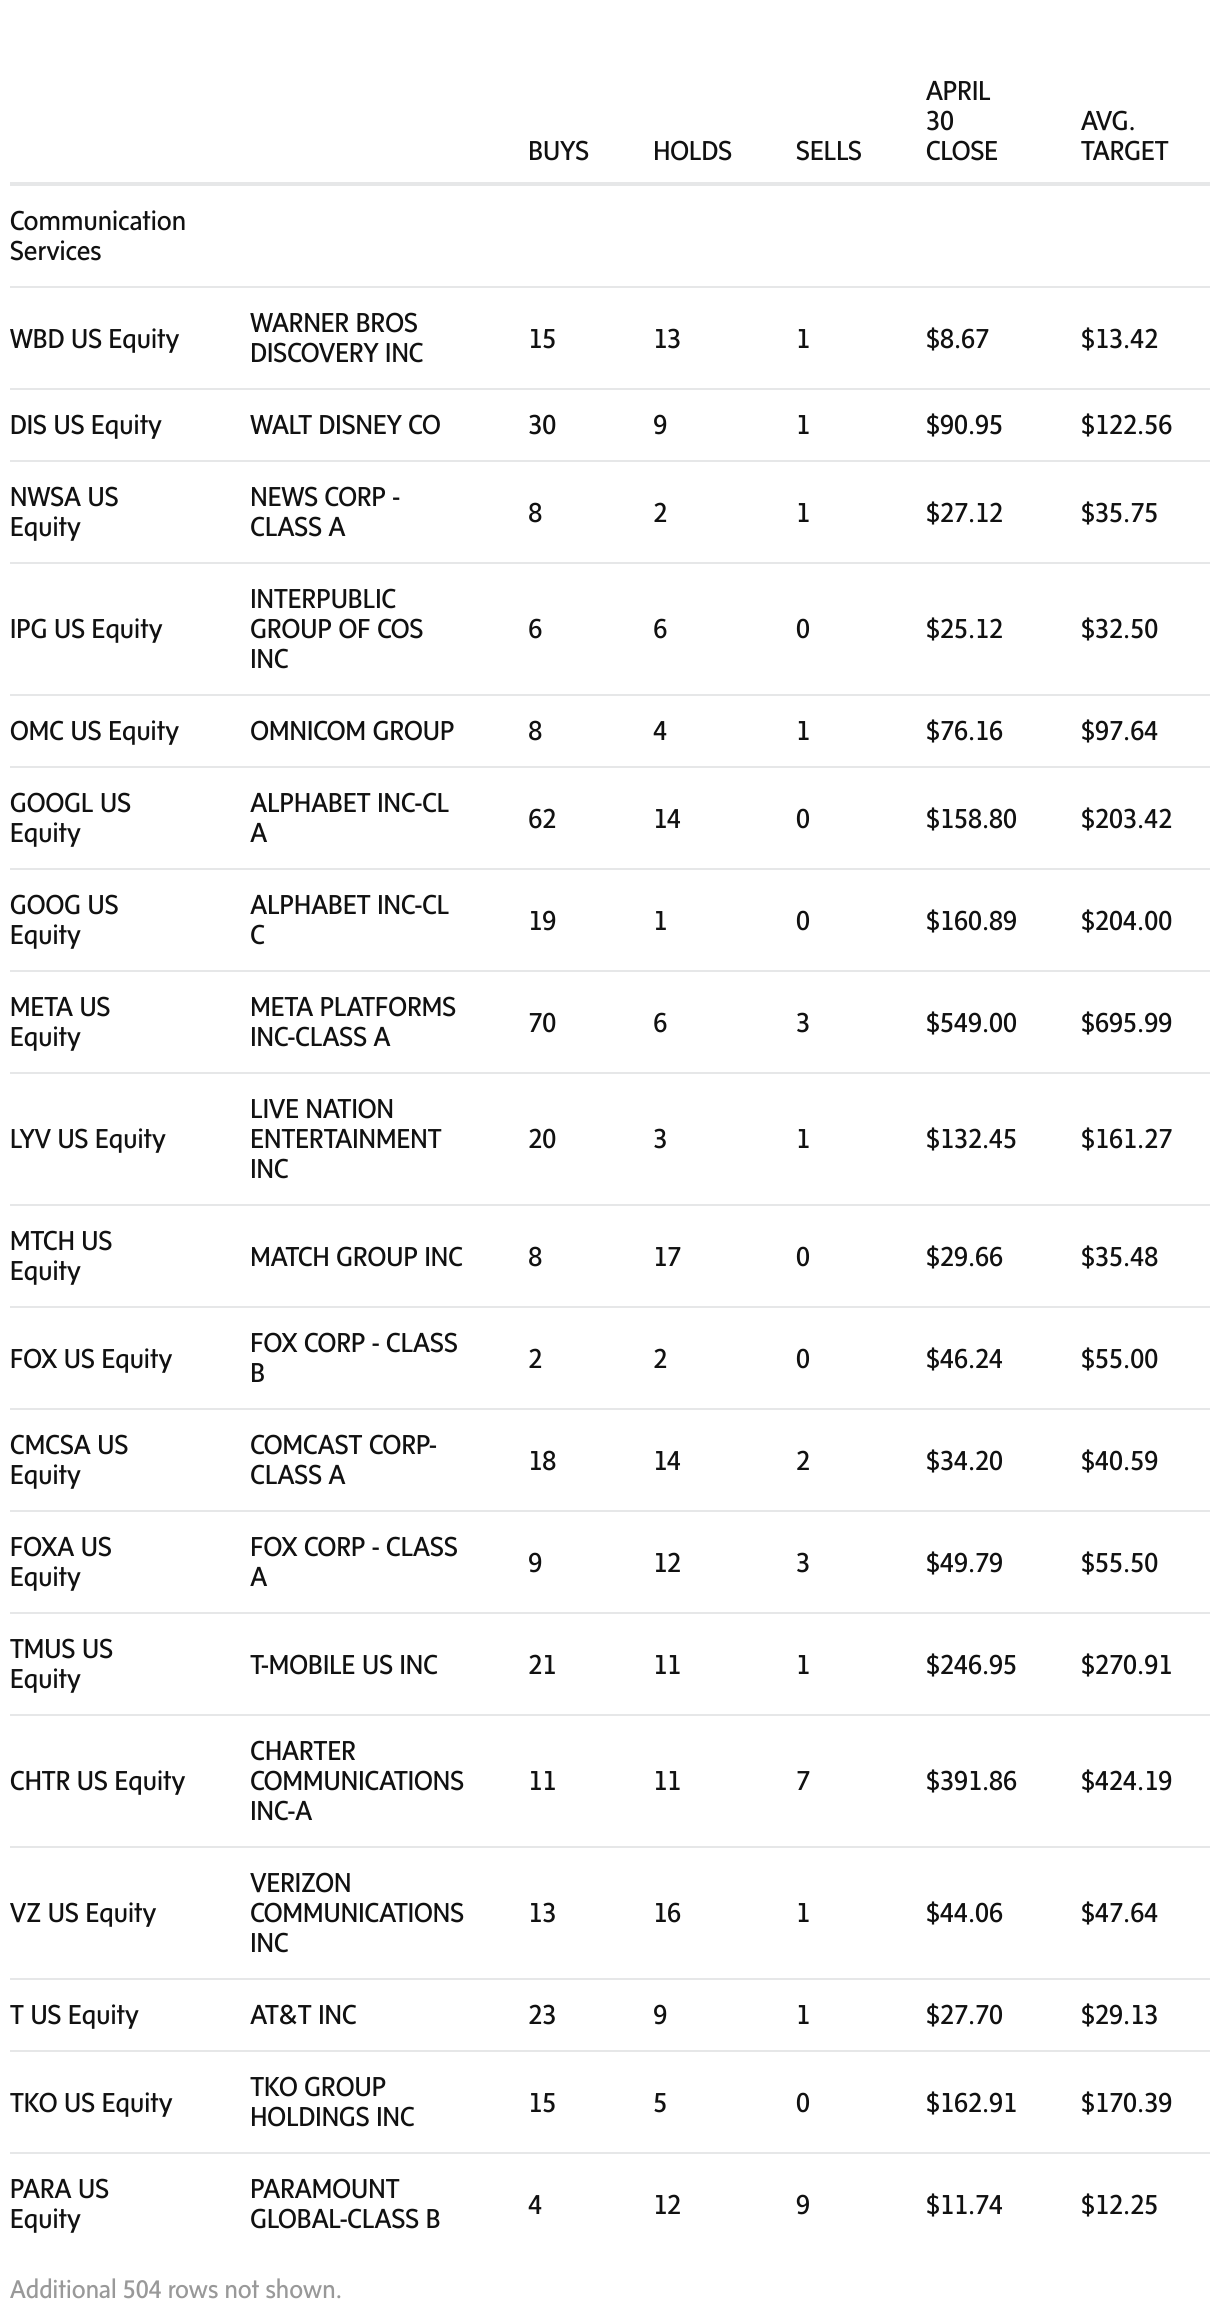Screen dimensions: 1220x2314
Task: Click the HOLDS column header
Action: point(692,151)
